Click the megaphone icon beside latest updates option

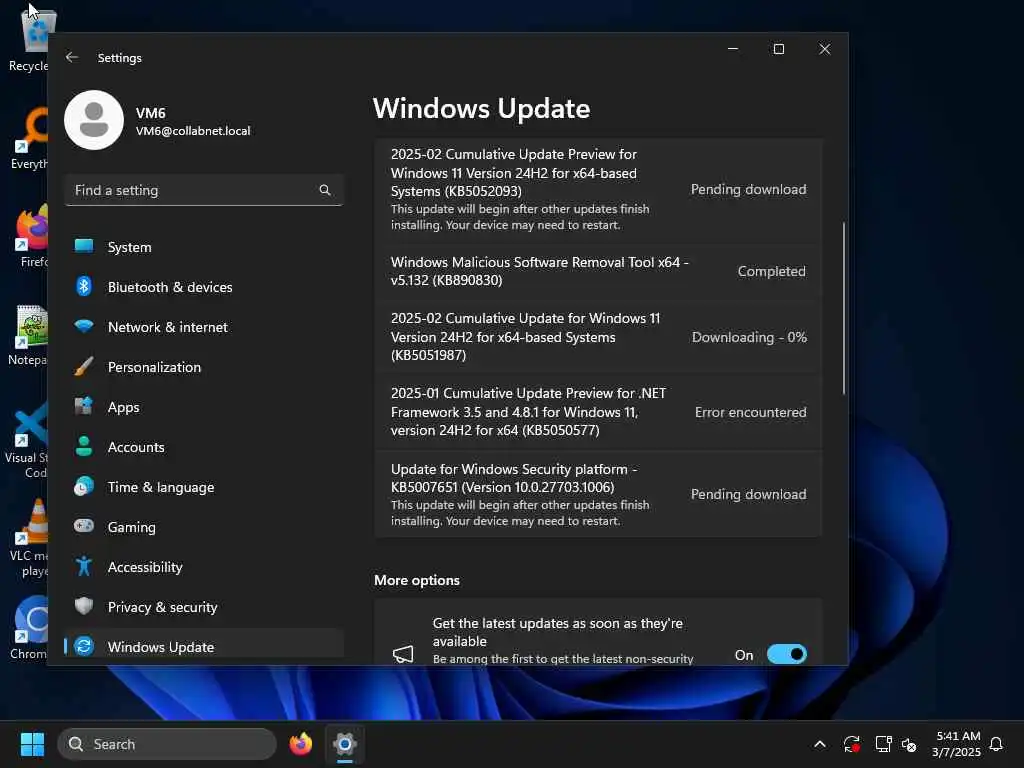(403, 654)
